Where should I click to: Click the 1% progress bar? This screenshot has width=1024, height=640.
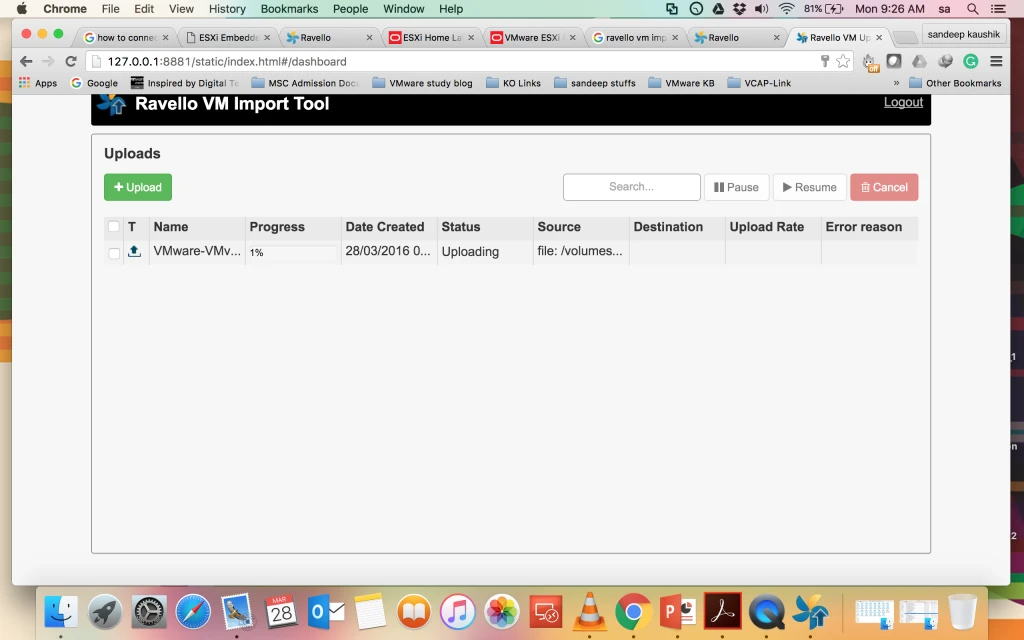click(293, 252)
